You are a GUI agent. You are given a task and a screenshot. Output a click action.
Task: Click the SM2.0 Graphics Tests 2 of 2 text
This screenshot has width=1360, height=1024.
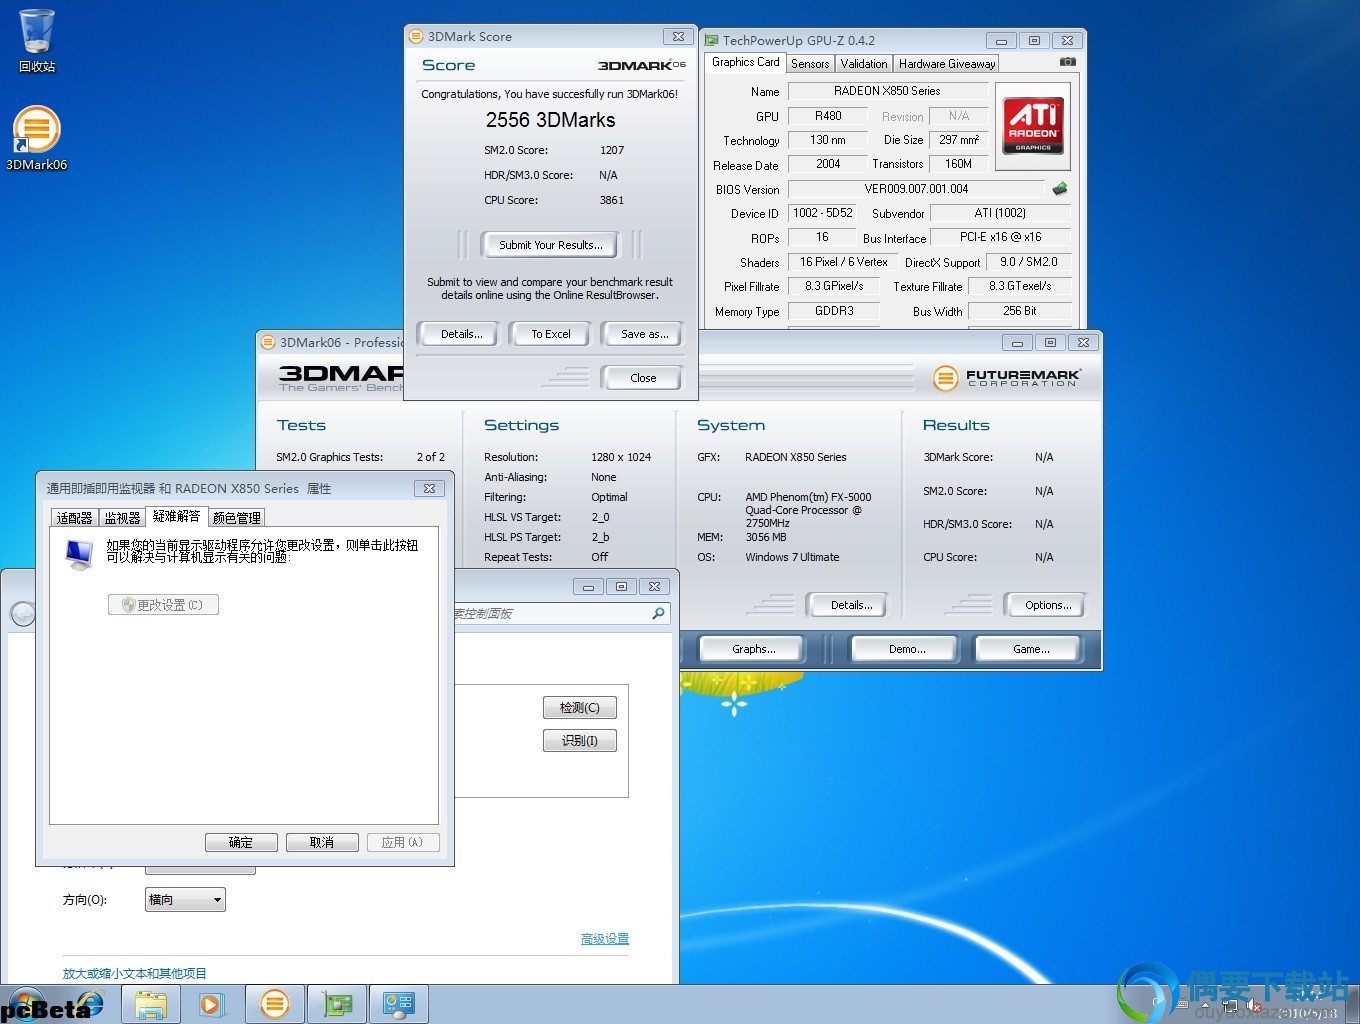click(x=360, y=457)
